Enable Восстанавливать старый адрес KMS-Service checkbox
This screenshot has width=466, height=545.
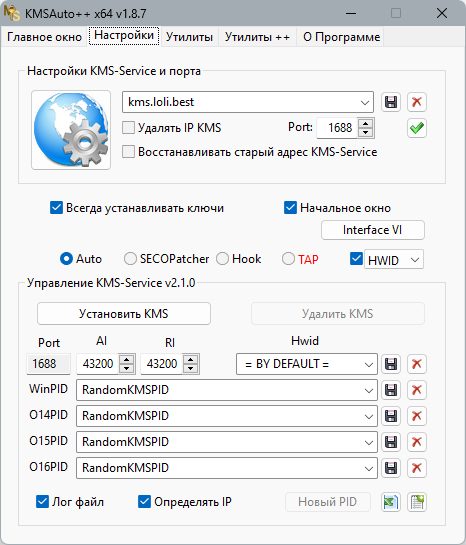128,152
